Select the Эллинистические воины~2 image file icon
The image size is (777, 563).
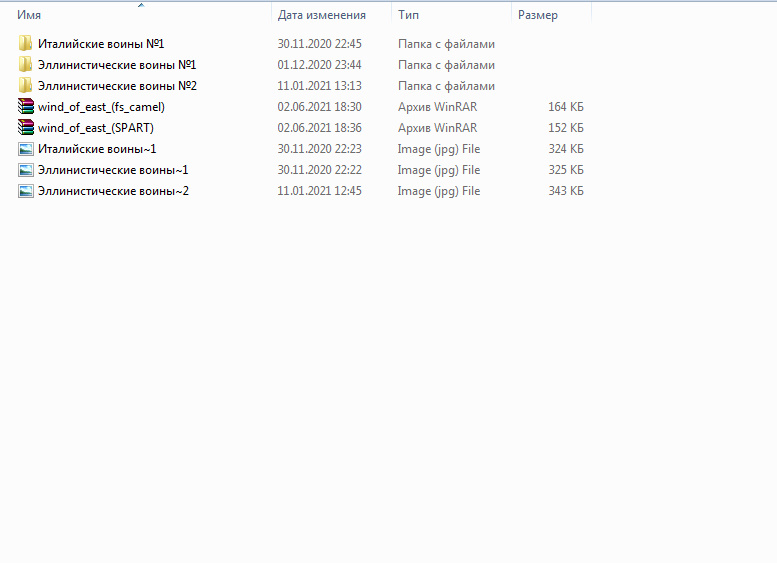pyautogui.click(x=26, y=191)
